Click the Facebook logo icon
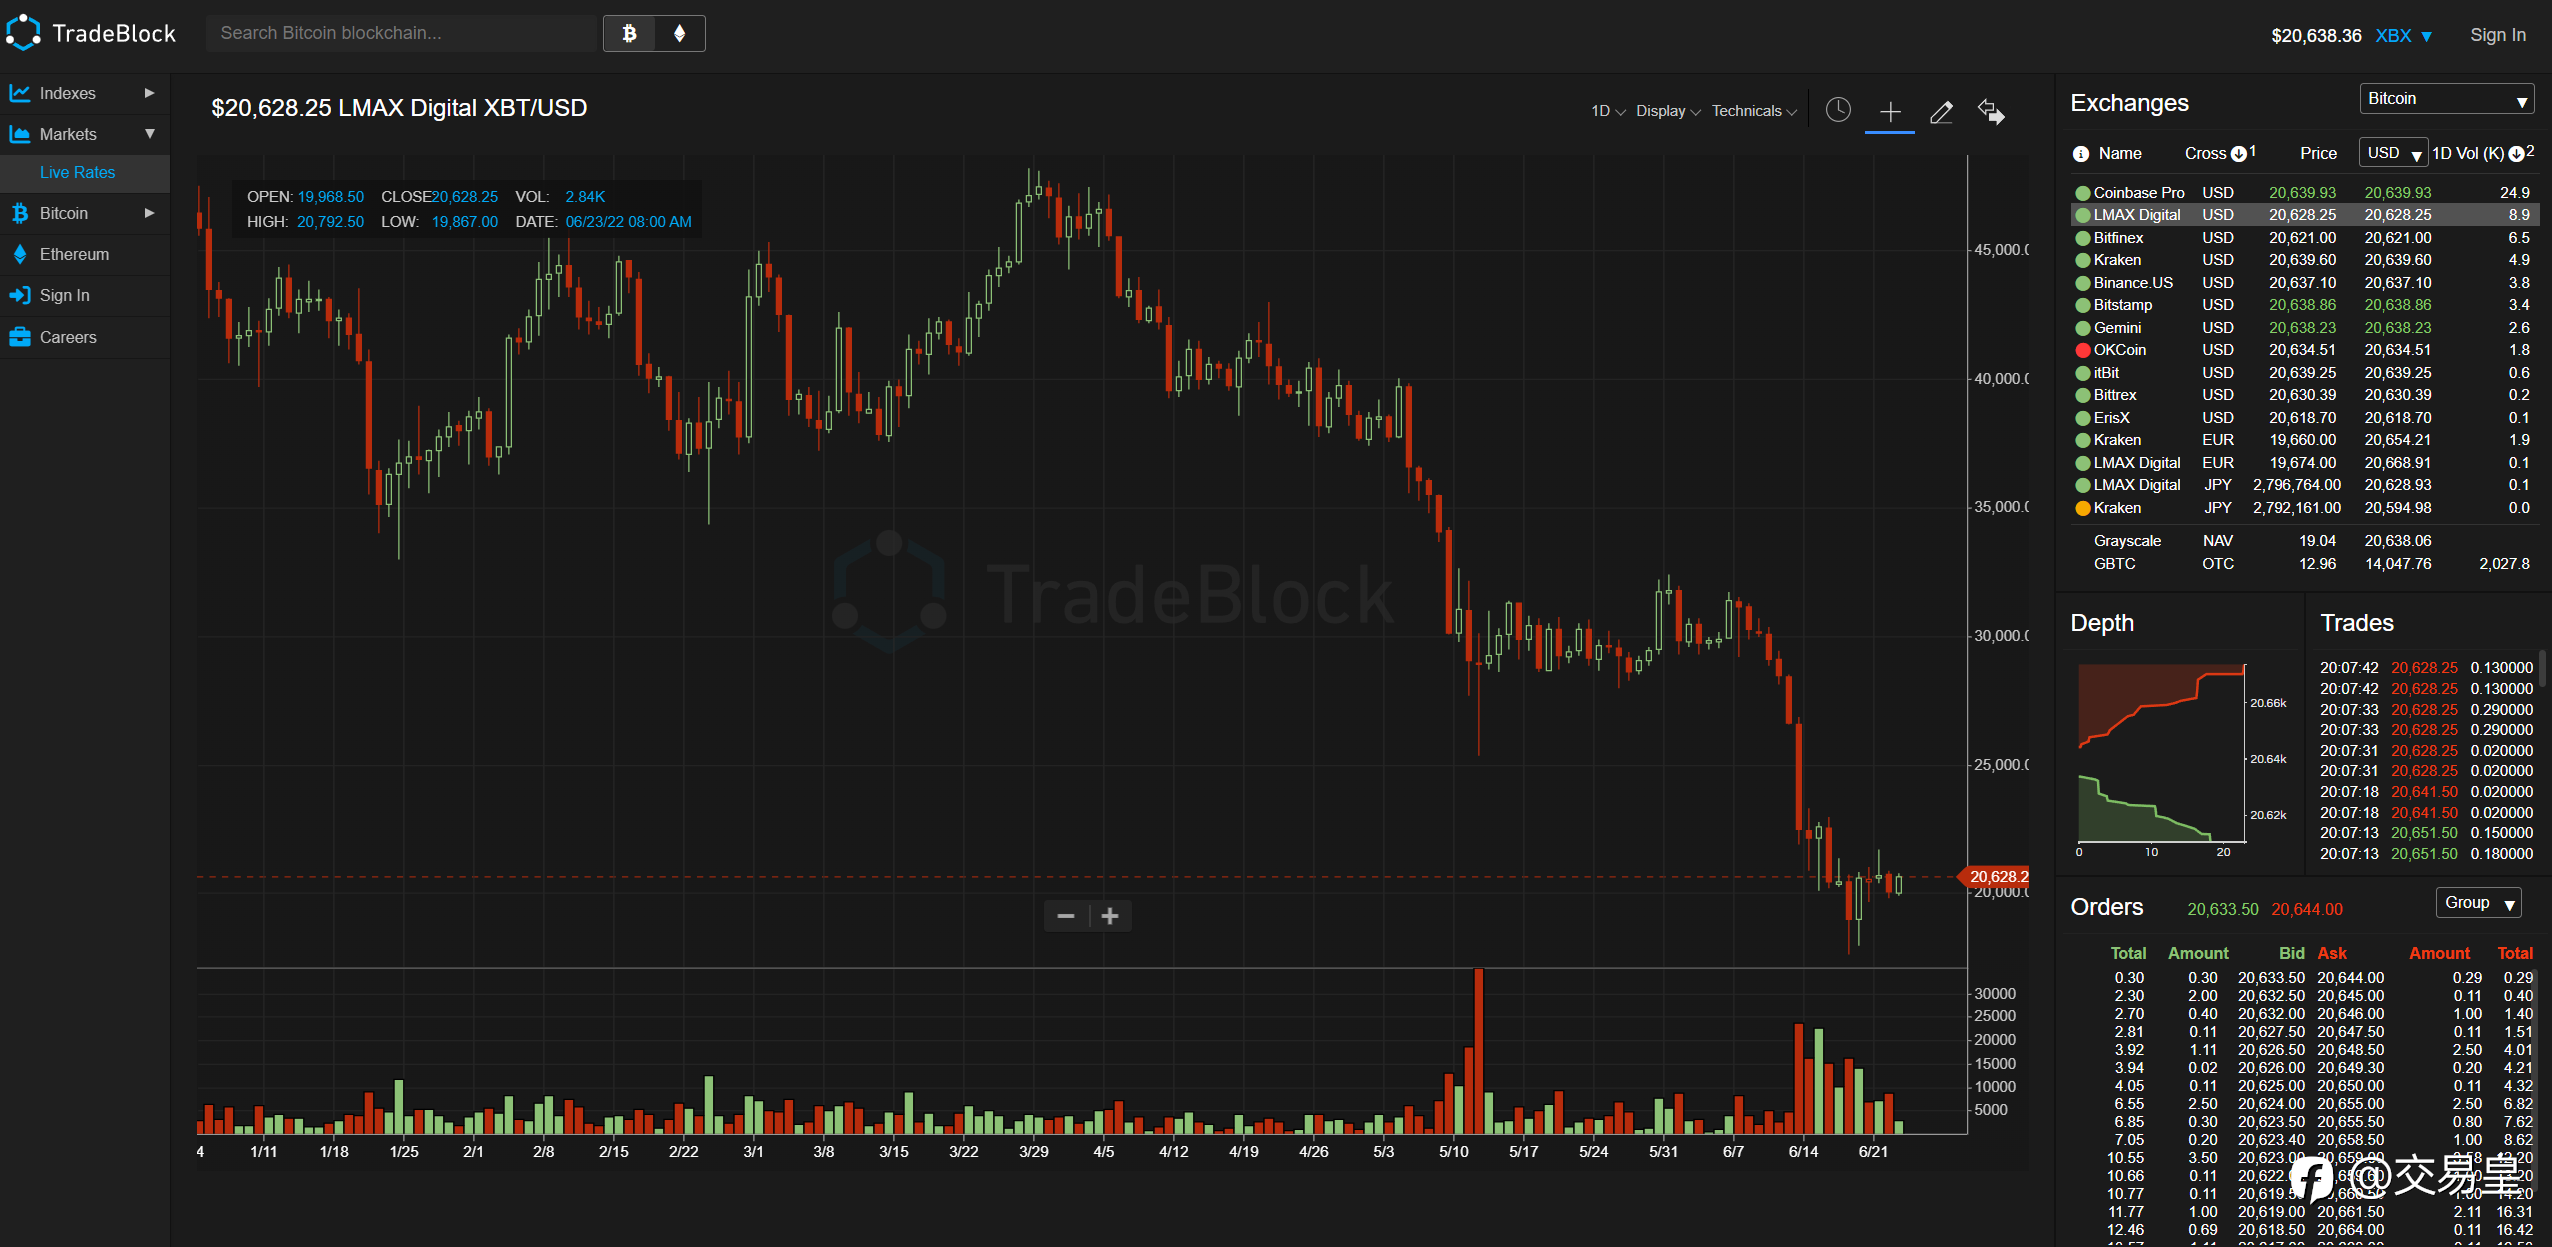 coord(2311,1179)
